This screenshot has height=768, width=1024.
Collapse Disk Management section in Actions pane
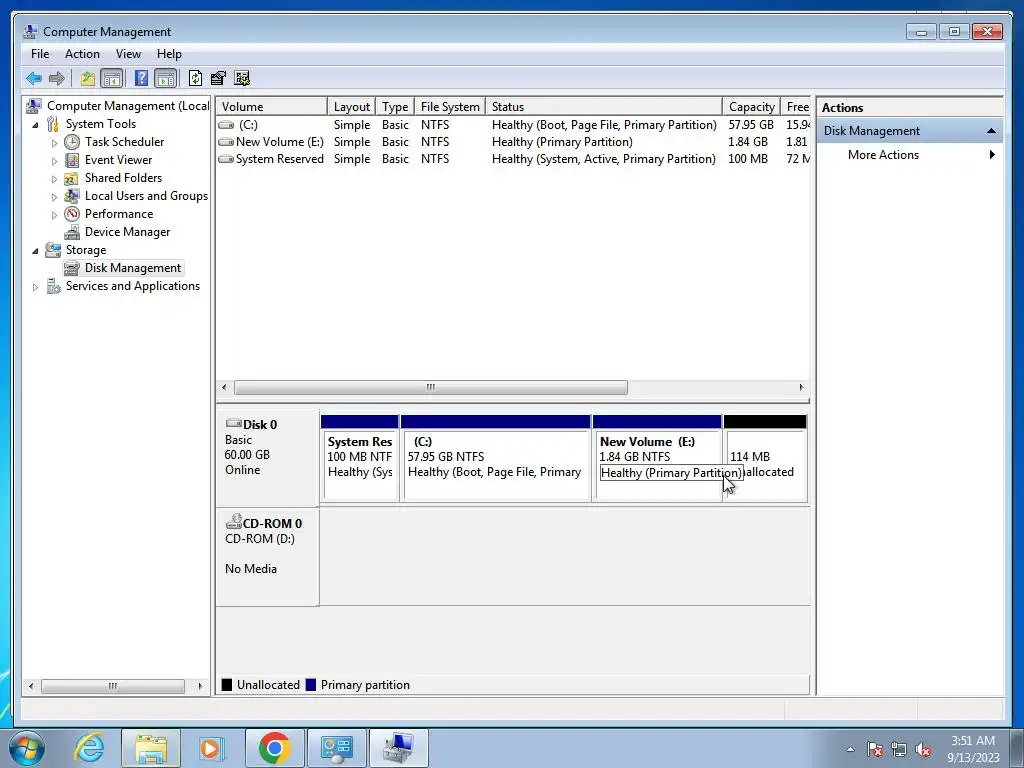click(x=991, y=131)
